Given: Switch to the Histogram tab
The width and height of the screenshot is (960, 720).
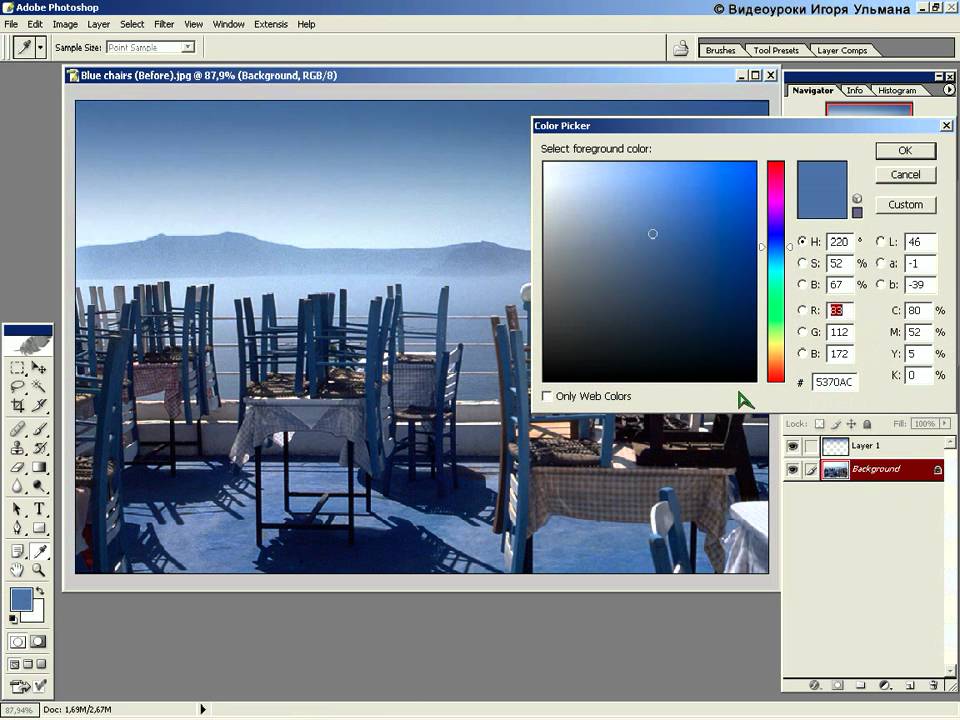Looking at the screenshot, I should (x=897, y=91).
